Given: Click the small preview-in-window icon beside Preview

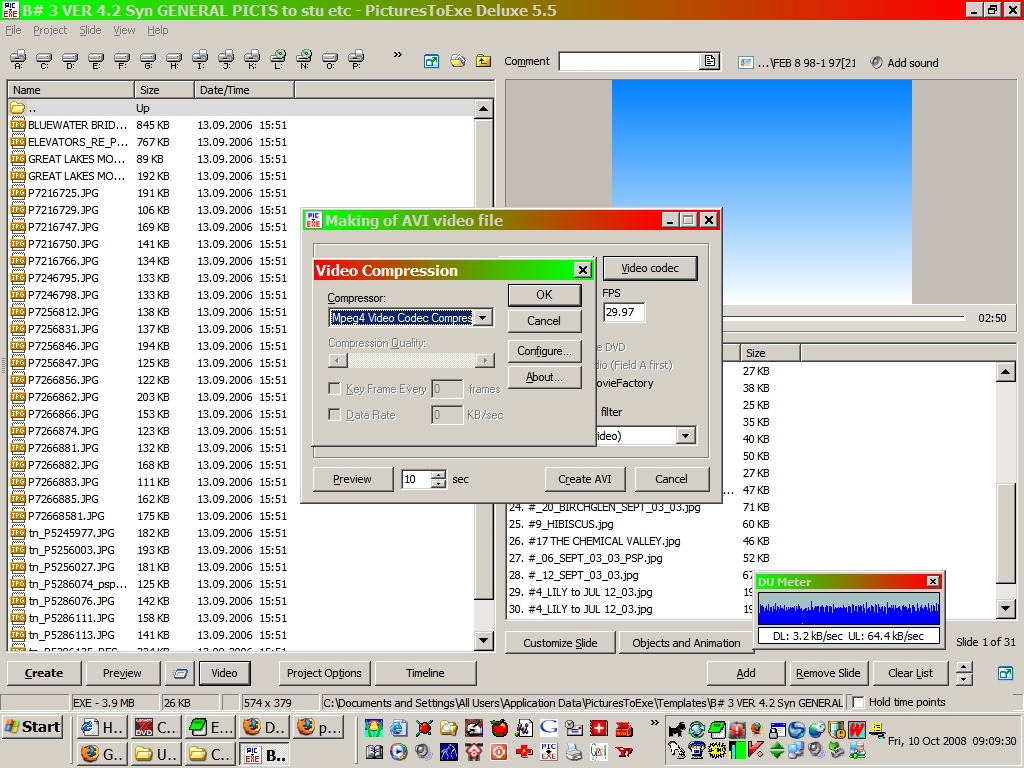Looking at the screenshot, I should 180,673.
